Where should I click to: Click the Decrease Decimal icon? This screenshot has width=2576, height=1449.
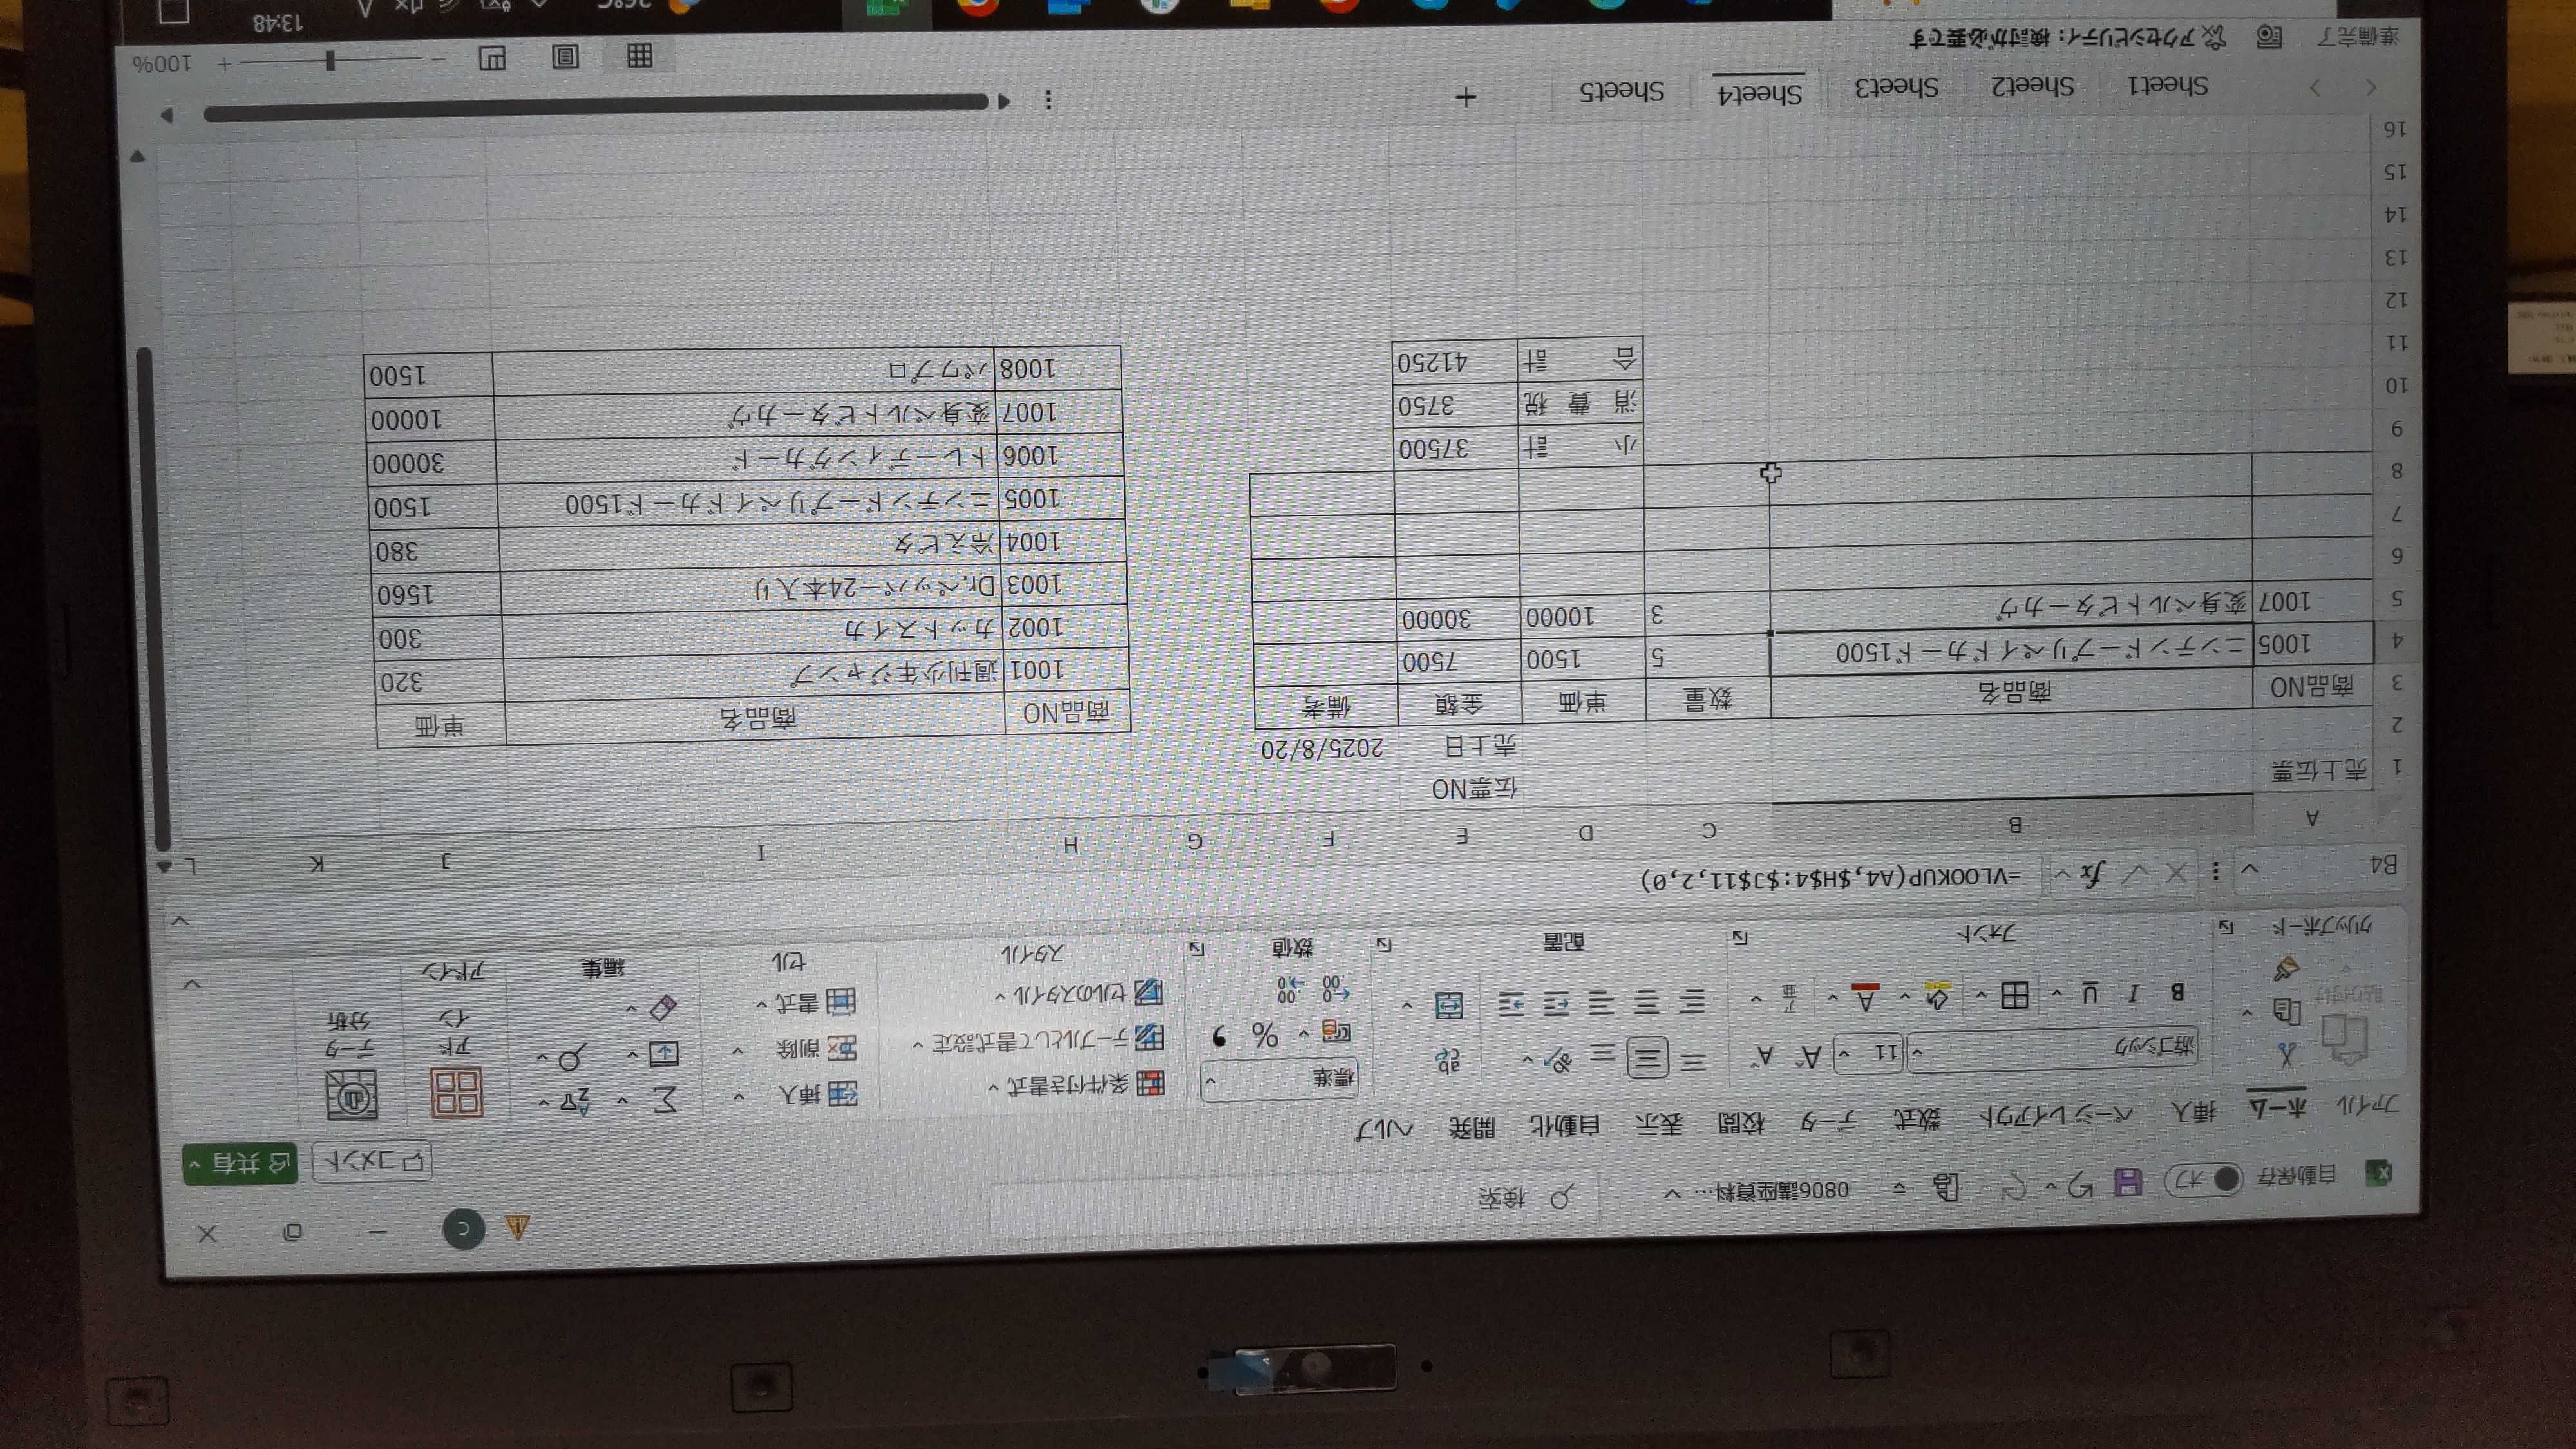tap(1291, 990)
